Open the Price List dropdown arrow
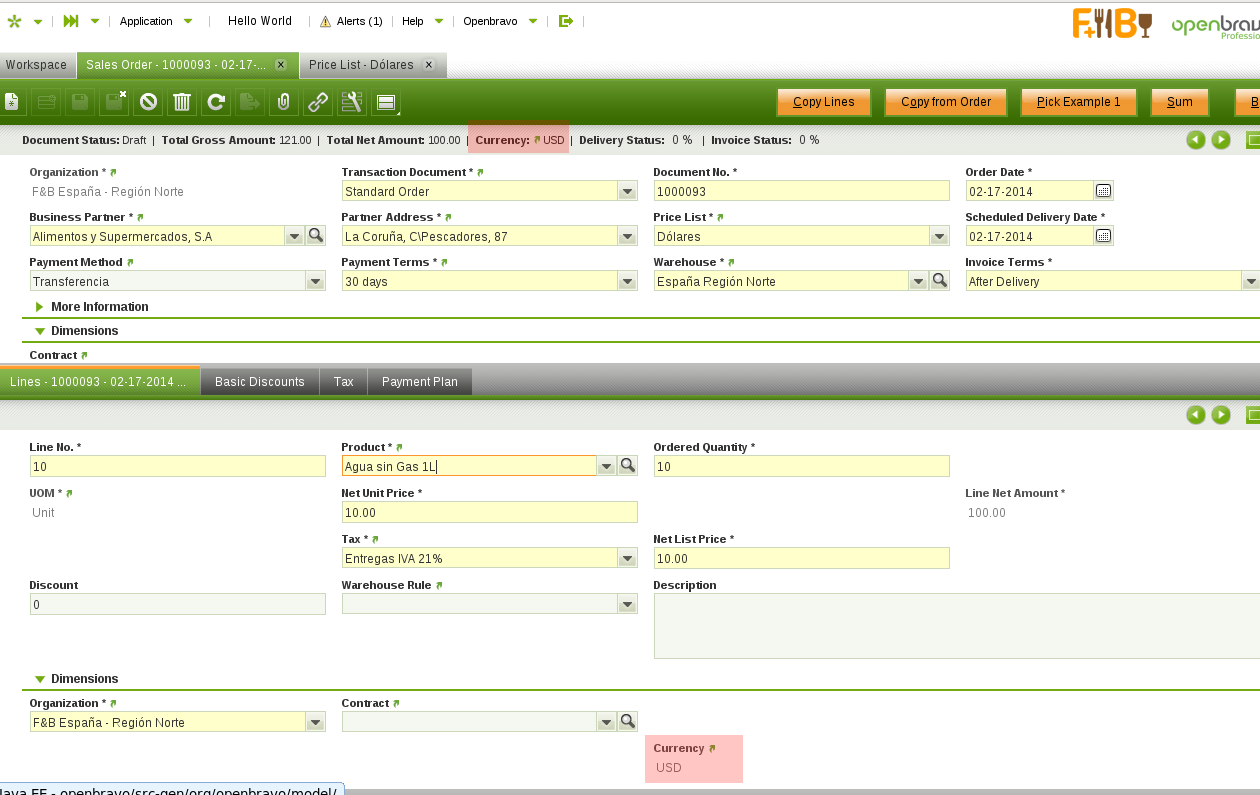This screenshot has width=1260, height=795. tap(939, 237)
